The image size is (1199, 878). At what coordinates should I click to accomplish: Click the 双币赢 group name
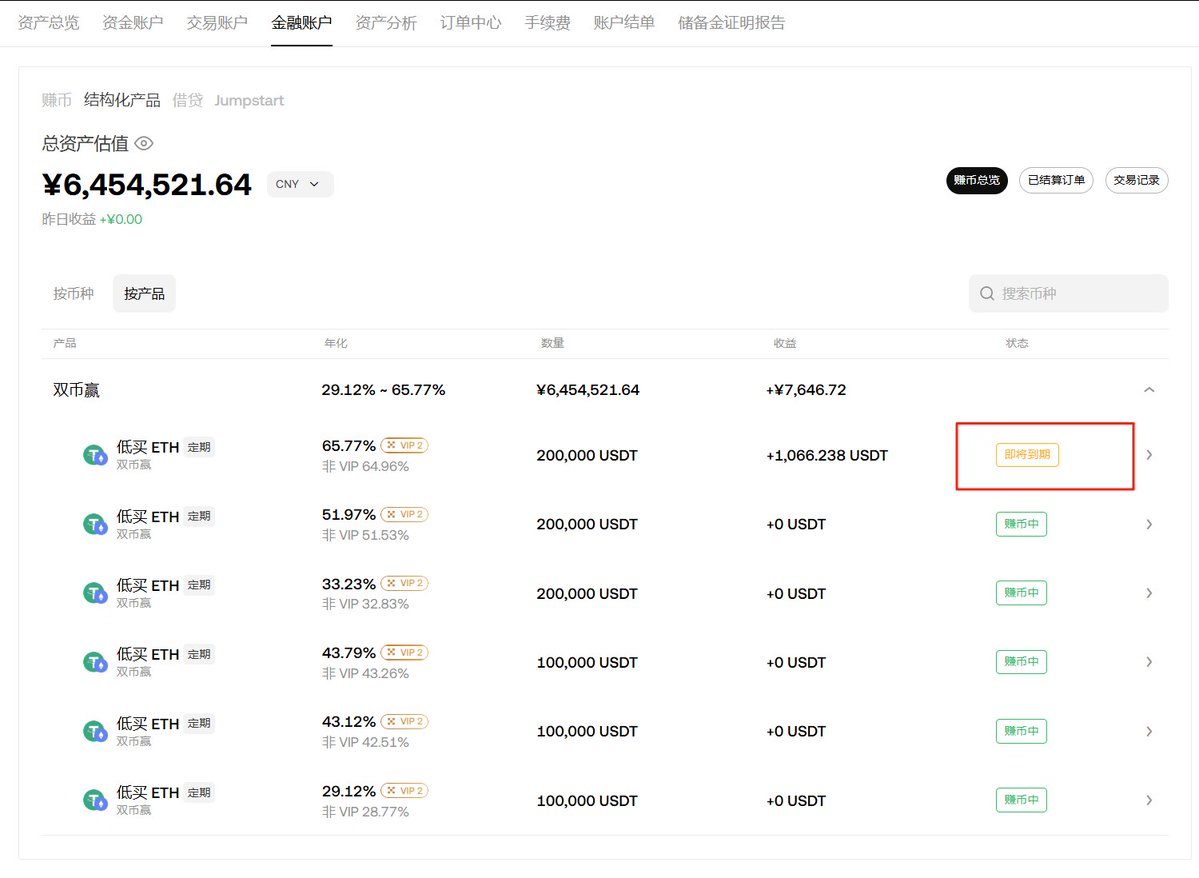[76, 390]
